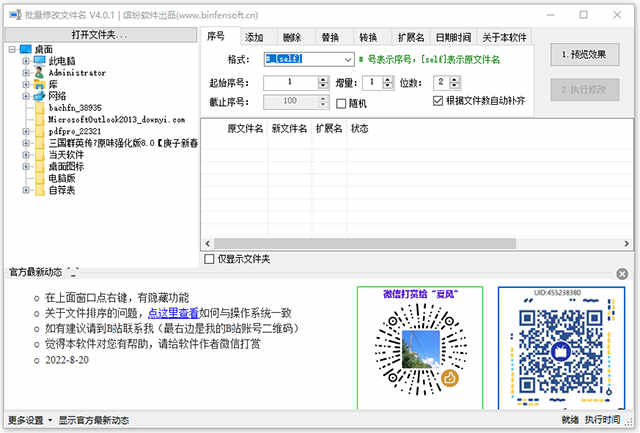This screenshot has width=640, height=433.
Task: Open the 关于本软件 tab
Action: 504,38
